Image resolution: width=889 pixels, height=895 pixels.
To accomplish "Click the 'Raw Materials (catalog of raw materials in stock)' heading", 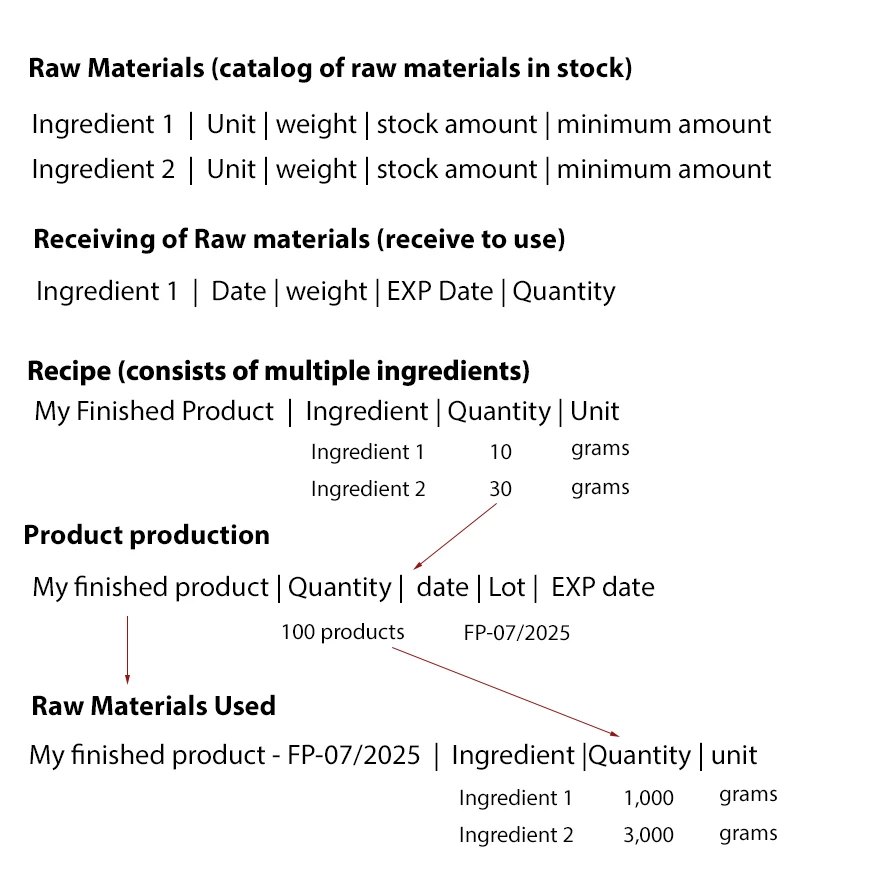I will 330,68.
